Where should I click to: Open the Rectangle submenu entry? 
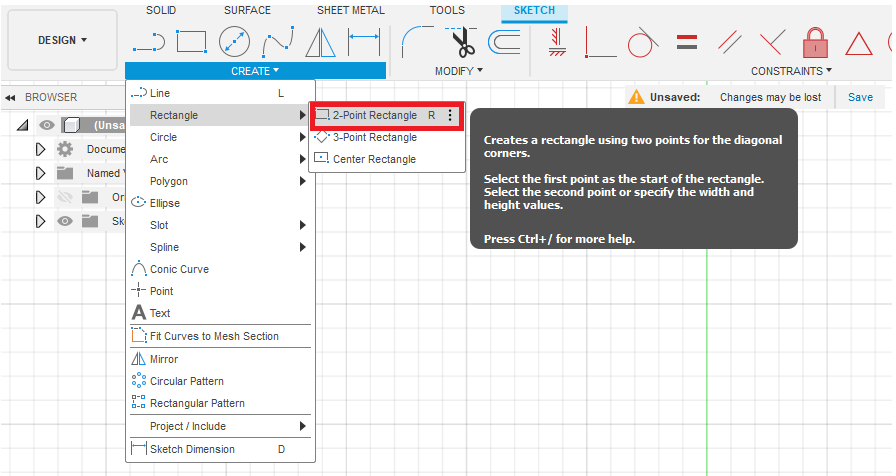[221, 115]
